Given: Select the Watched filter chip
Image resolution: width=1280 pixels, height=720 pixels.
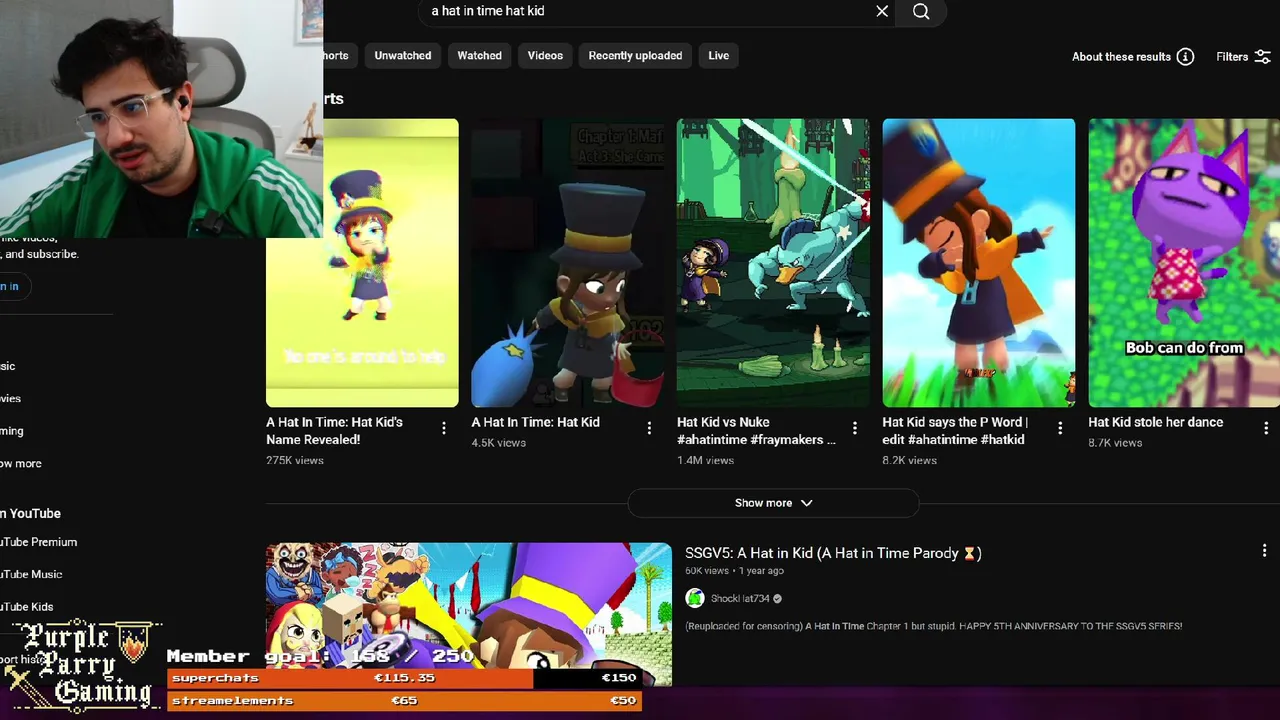Looking at the screenshot, I should click(480, 56).
